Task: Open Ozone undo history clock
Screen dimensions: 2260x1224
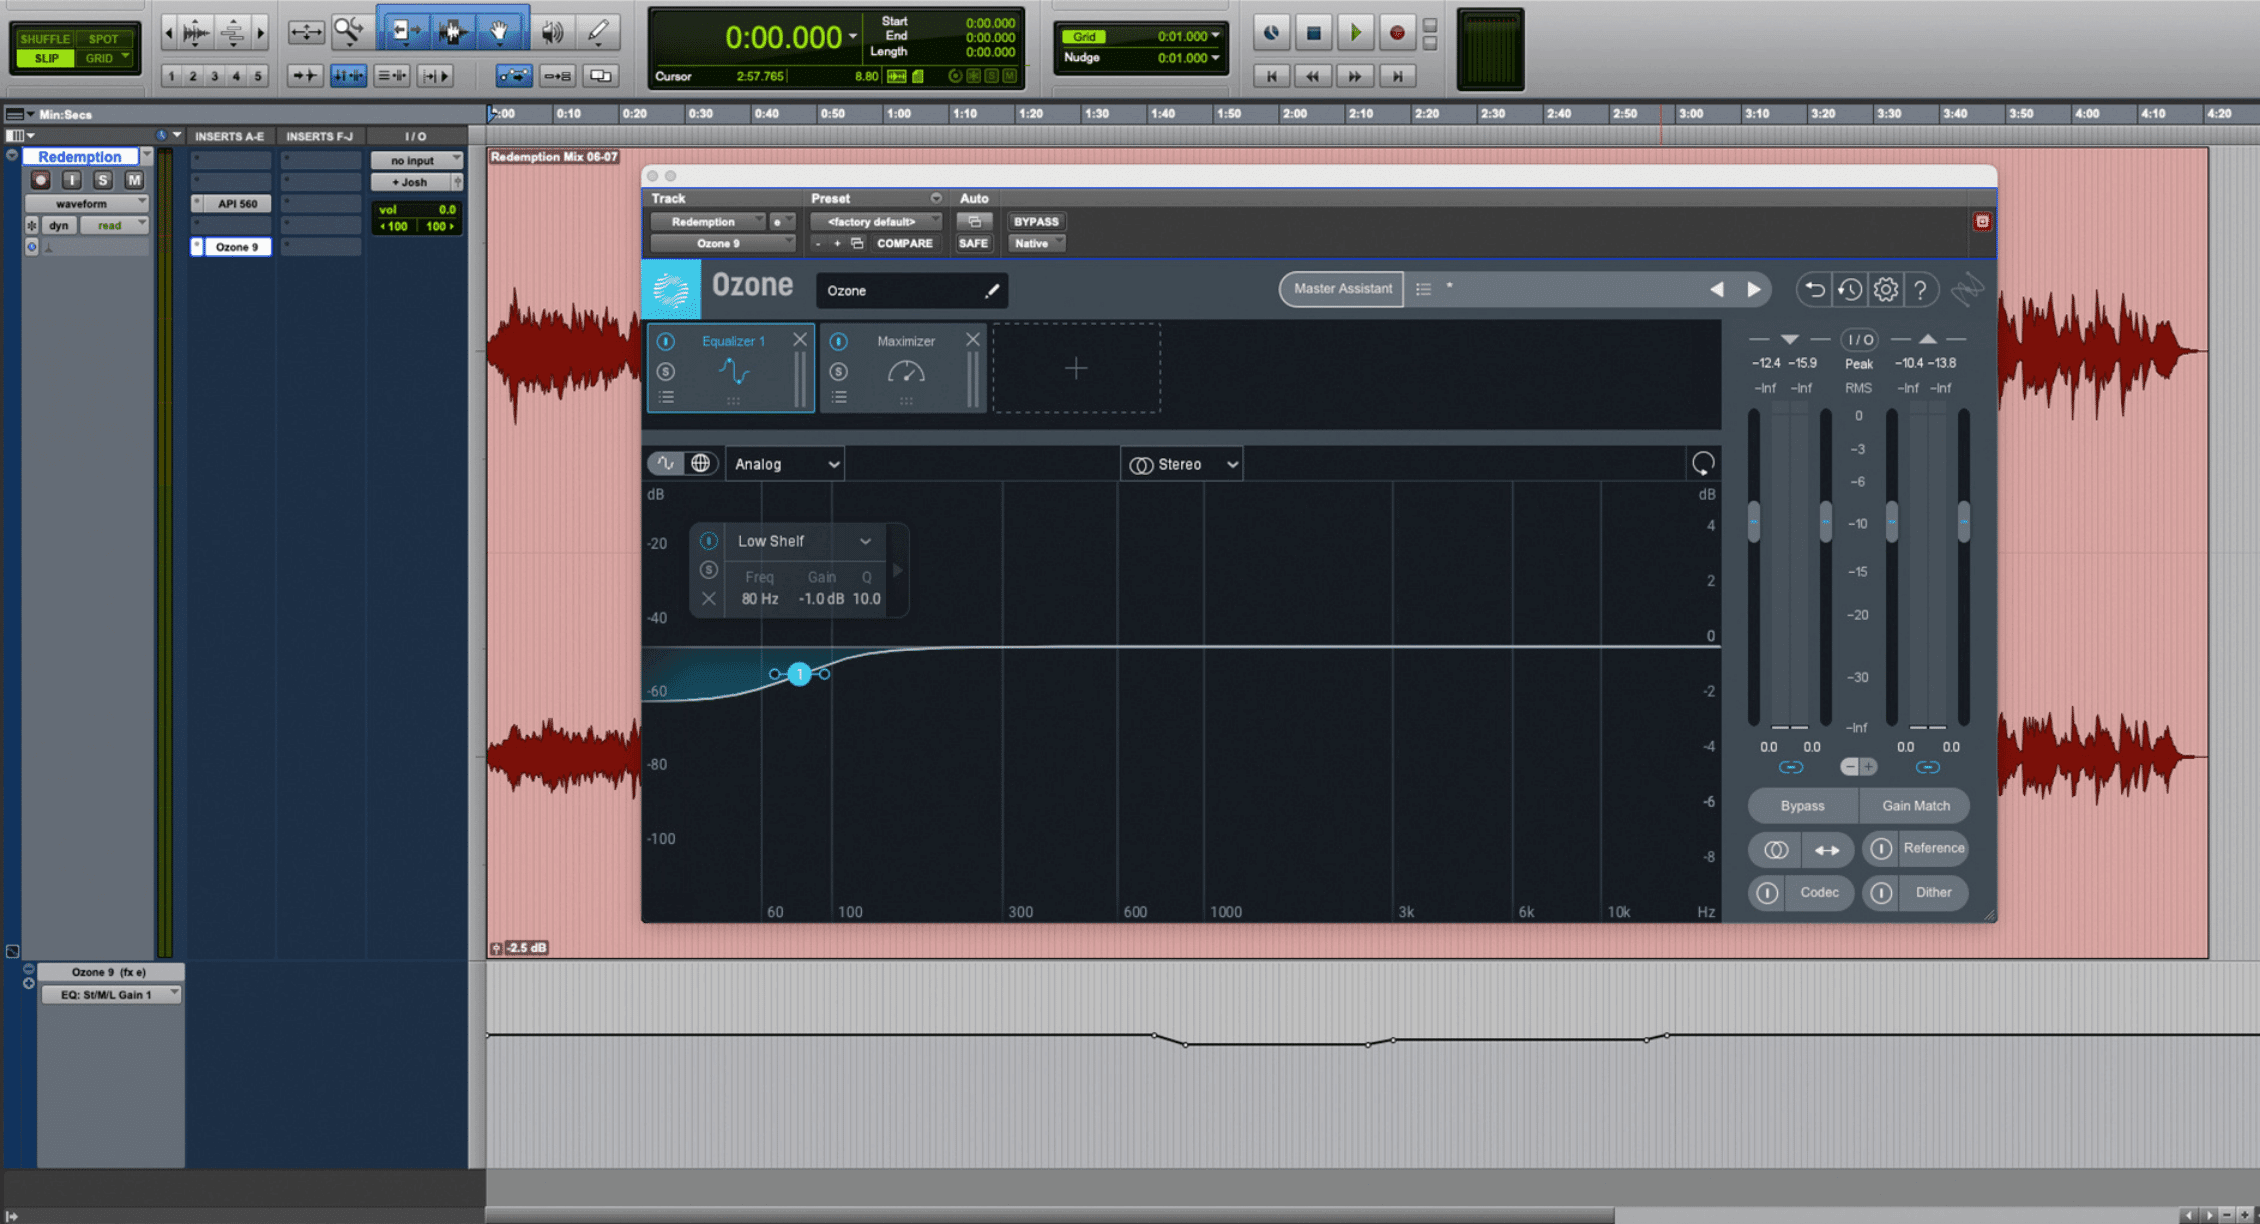Action: (1850, 290)
